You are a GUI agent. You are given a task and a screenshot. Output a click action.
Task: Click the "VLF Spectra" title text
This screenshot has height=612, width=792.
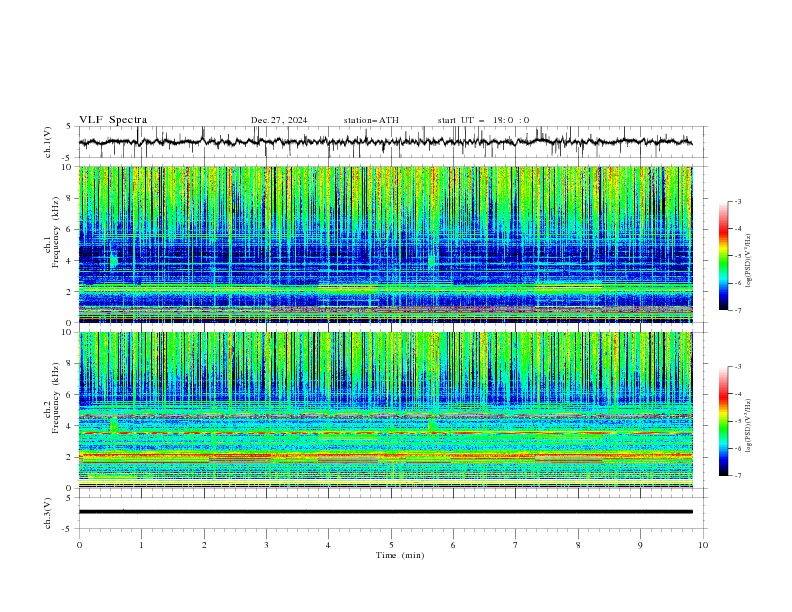tap(113, 120)
